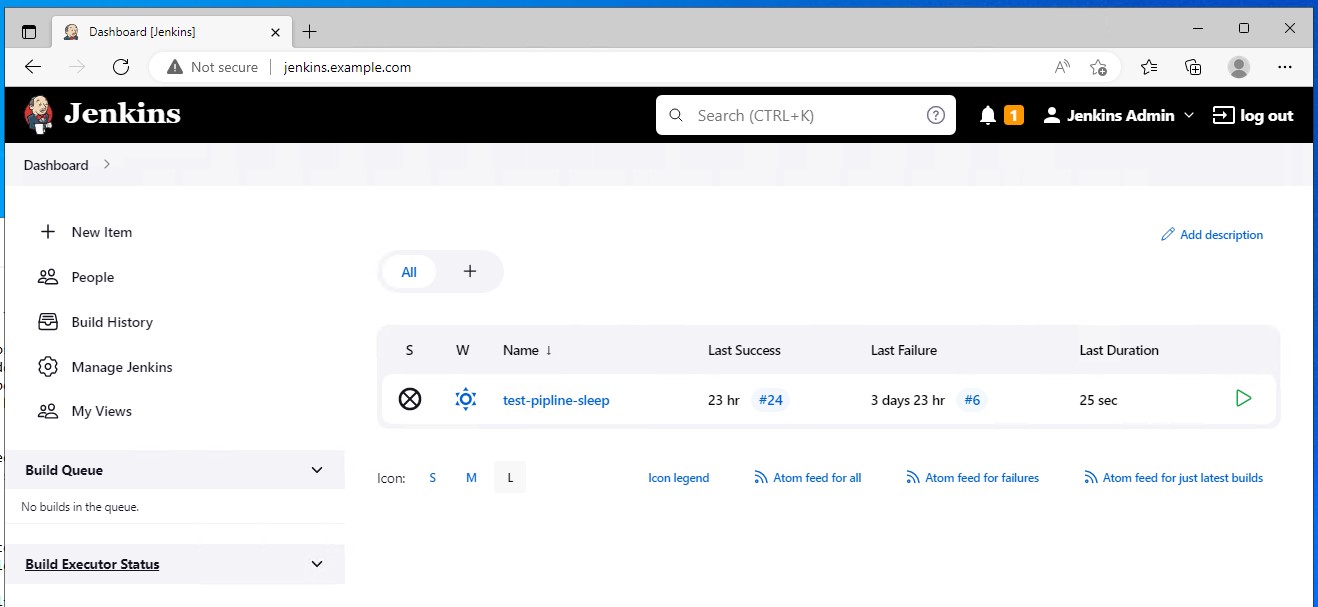Open the test-pipline-sleep job link
Image resolution: width=1318 pixels, height=607 pixels.
(x=556, y=400)
